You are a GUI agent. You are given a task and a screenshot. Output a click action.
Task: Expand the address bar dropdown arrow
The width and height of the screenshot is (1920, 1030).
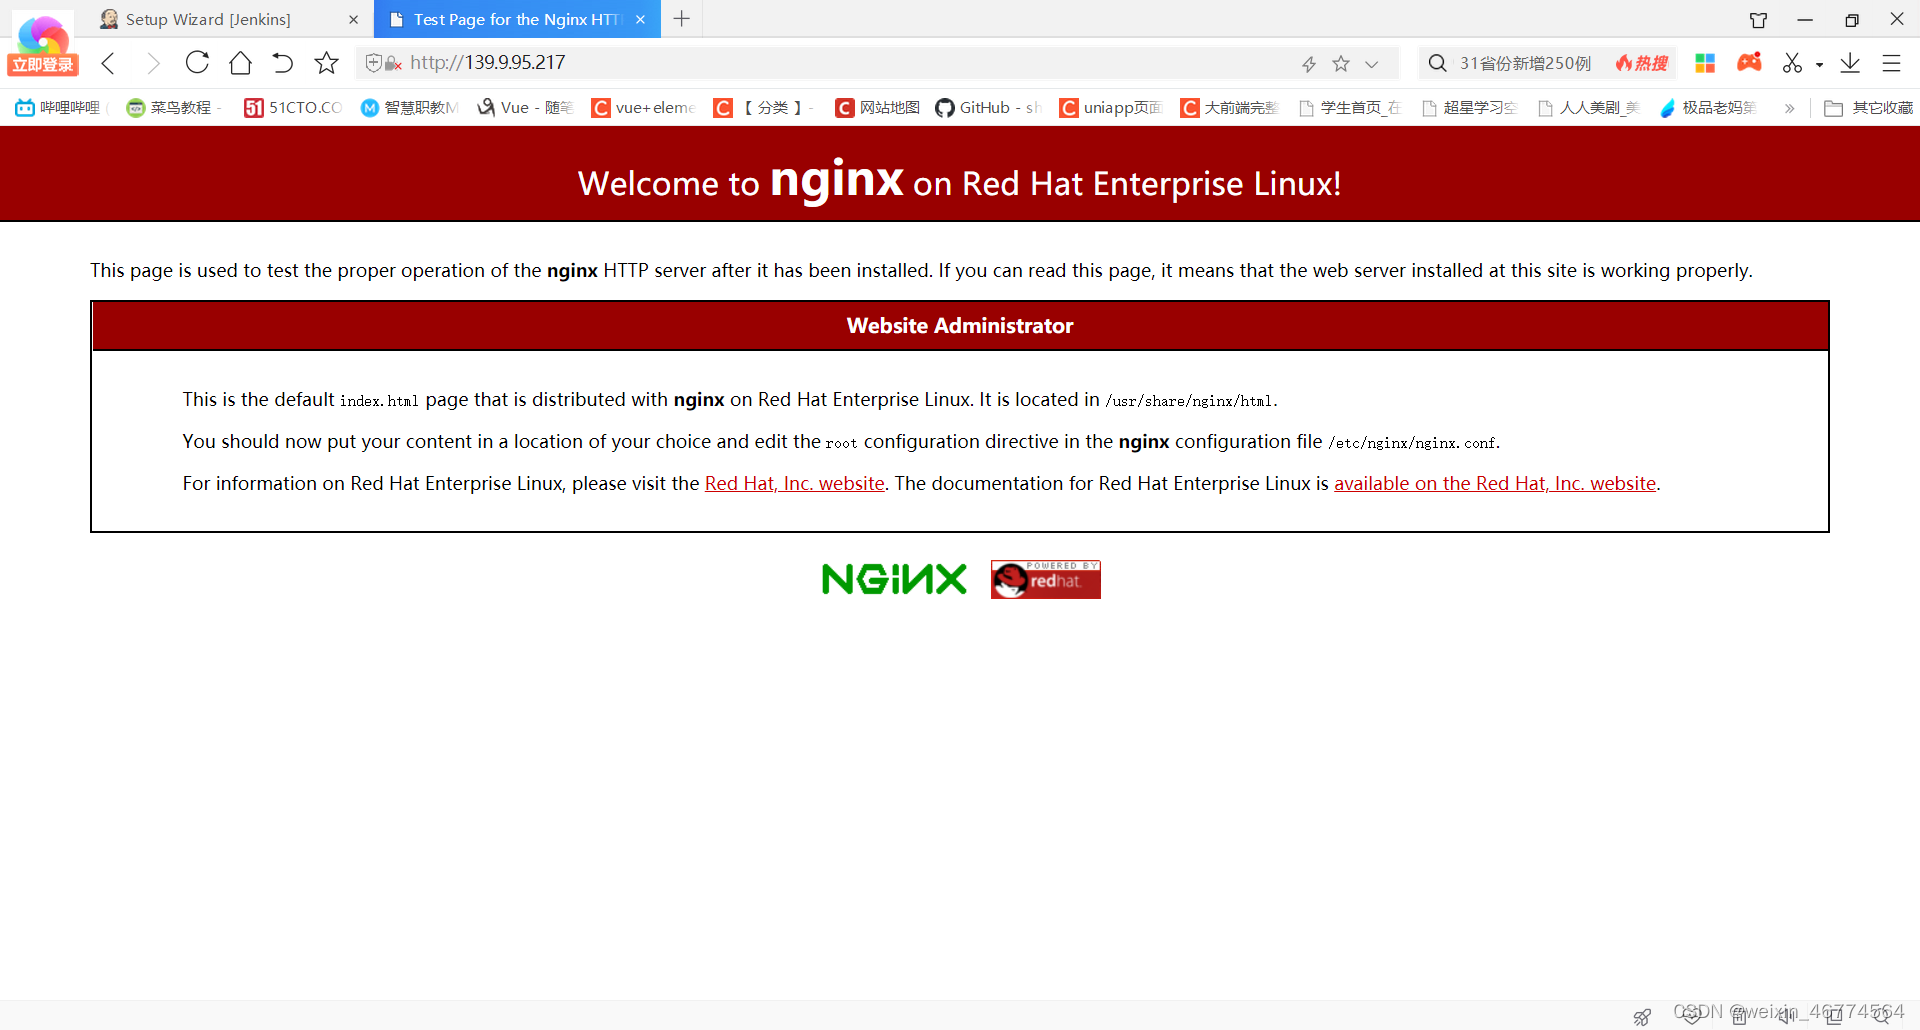point(1372,64)
